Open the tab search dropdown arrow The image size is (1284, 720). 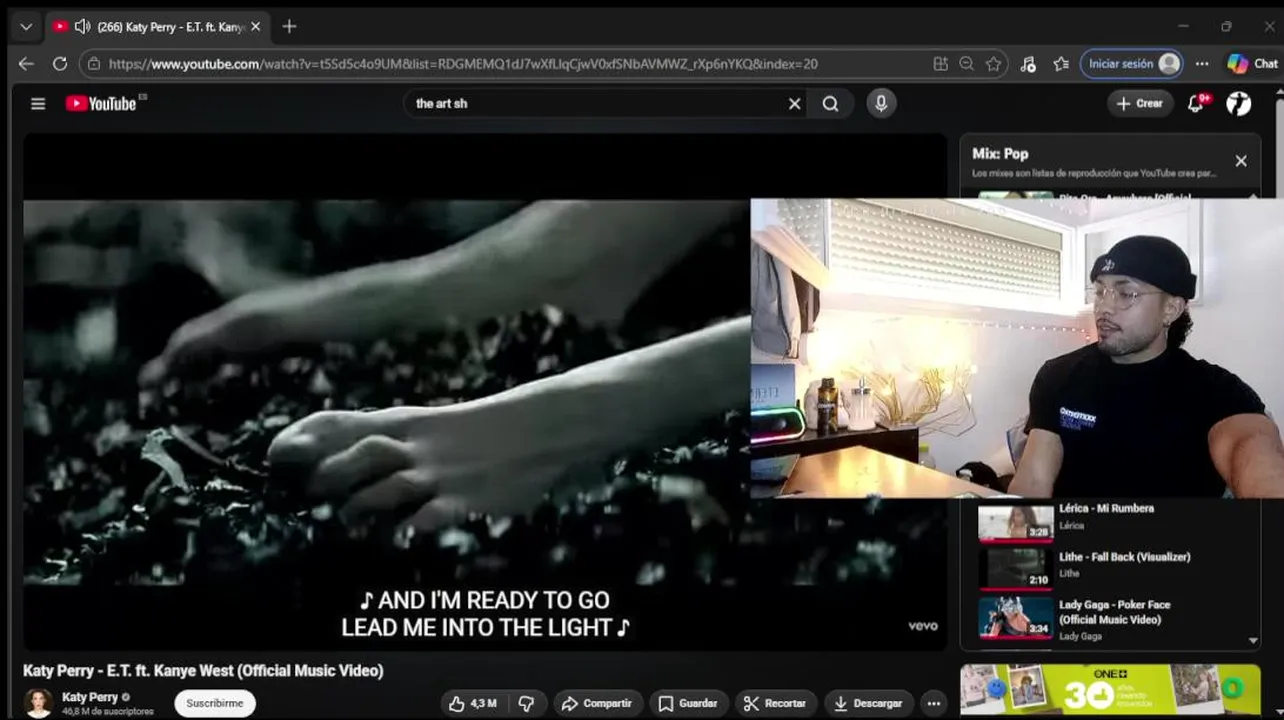coord(26,27)
